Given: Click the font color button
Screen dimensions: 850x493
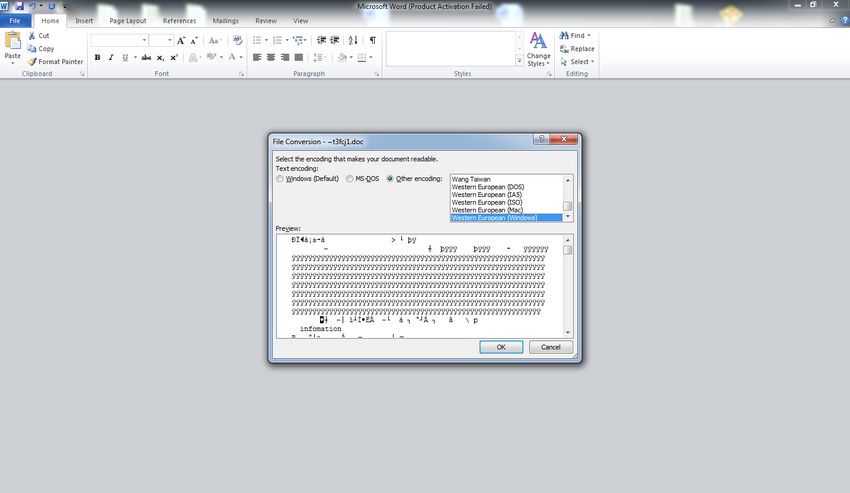Looking at the screenshot, I should tap(232, 57).
